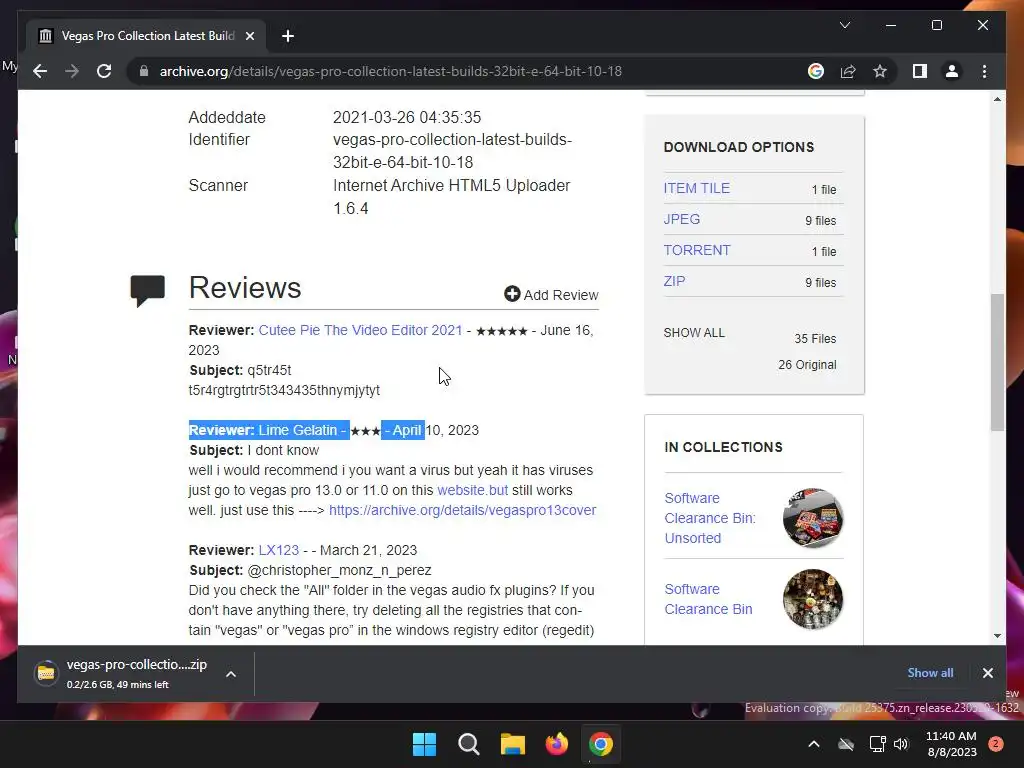The height and width of the screenshot is (768, 1024).
Task: Open reviewer LX123 profile link
Action: 278,550
